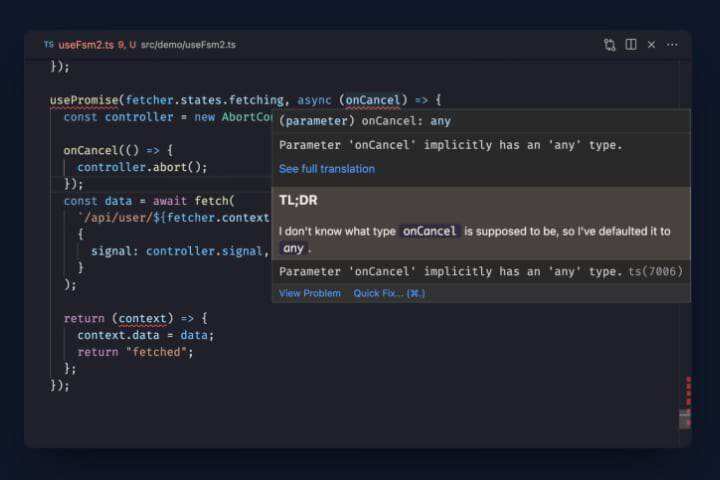Click usePromise function call in the editor
This screenshot has height=480, width=720.
pos(85,100)
